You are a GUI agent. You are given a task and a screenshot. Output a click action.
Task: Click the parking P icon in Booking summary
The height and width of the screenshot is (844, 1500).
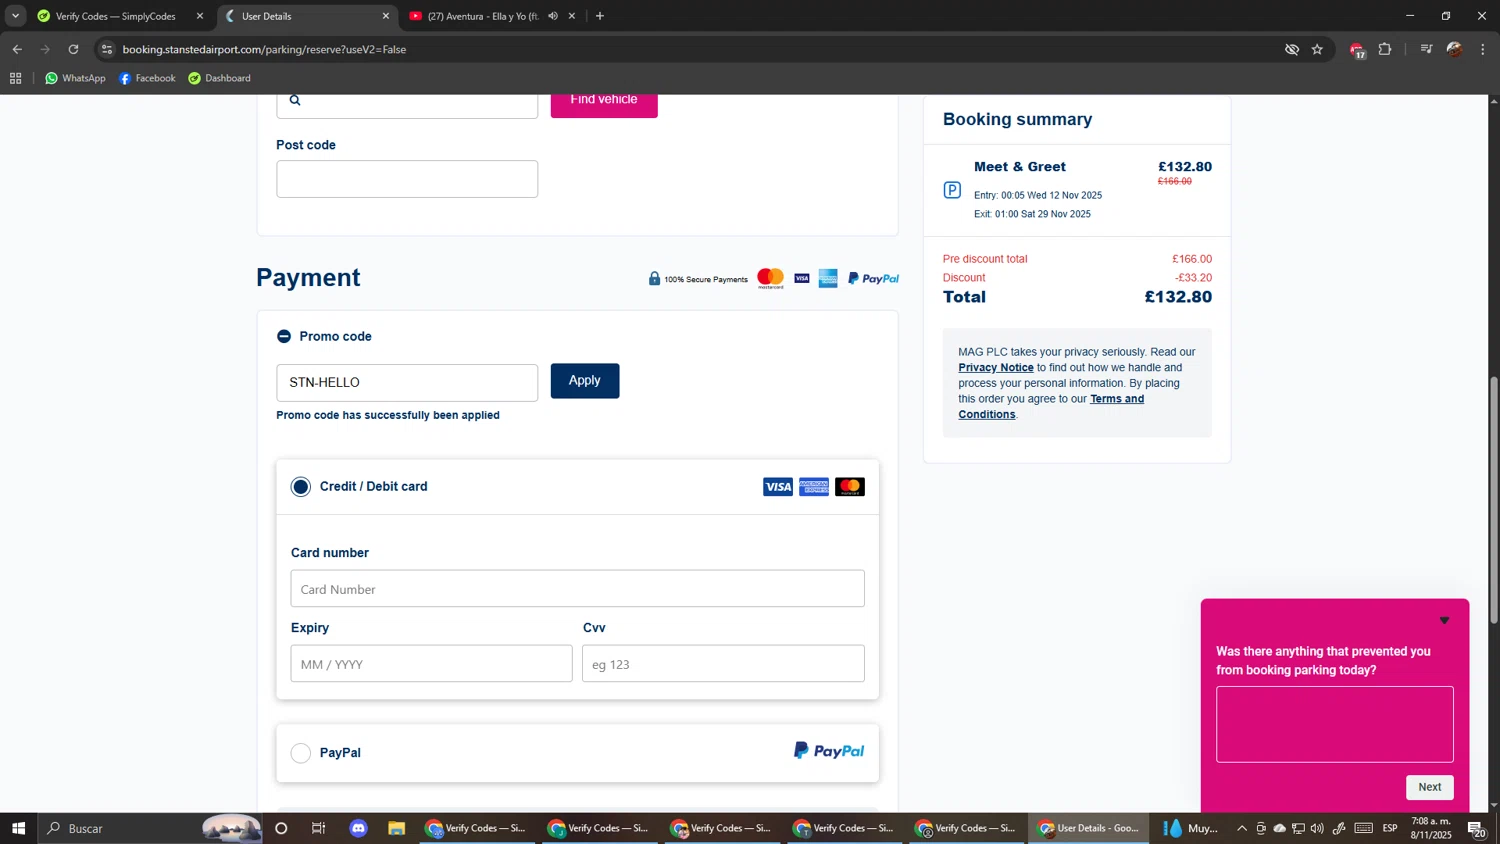(x=952, y=190)
